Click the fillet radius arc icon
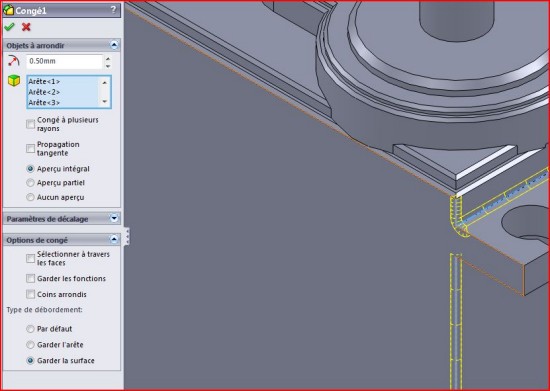Image resolution: width=550 pixels, height=391 pixels. tap(13, 61)
